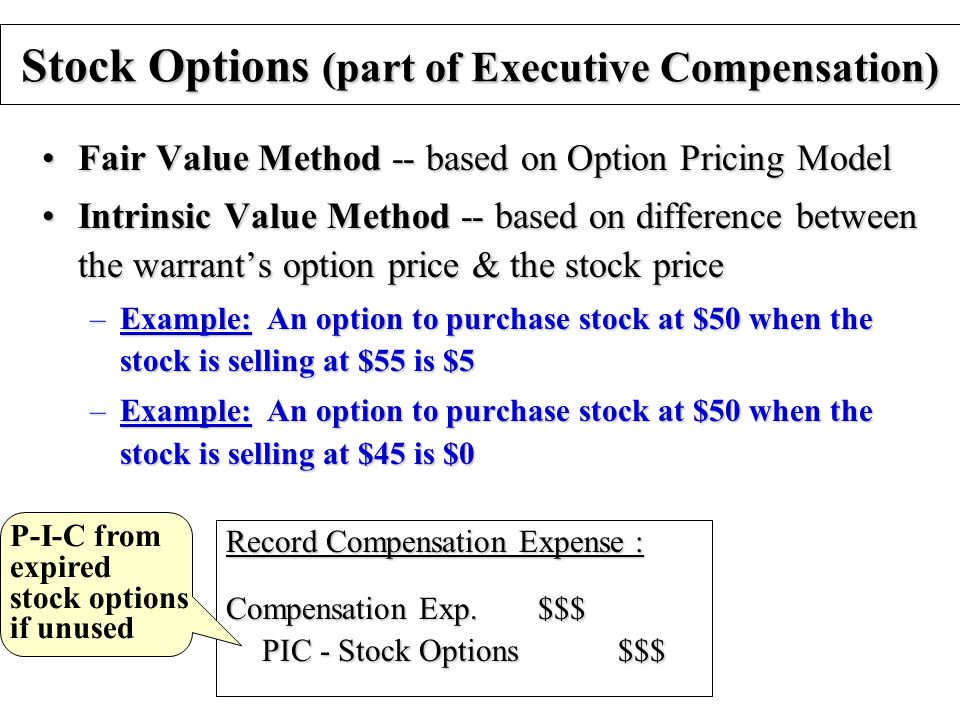Click the second underlined Example link
This screenshot has height=720, width=960.
186,411
